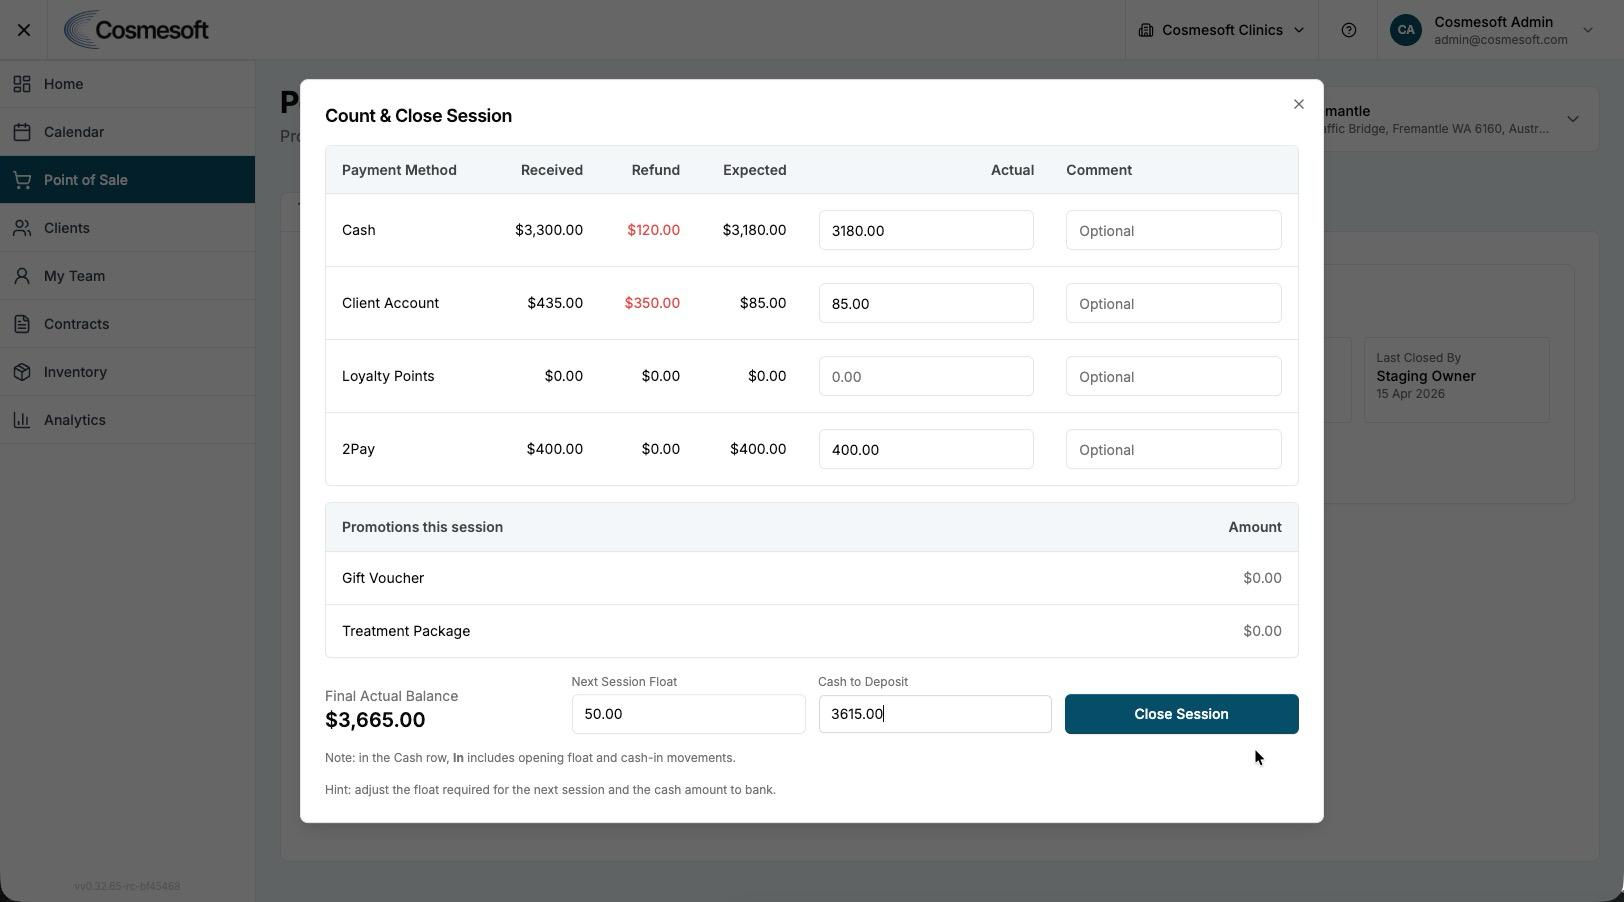Open the help question mark icon
1624x902 pixels.
[x=1349, y=30]
